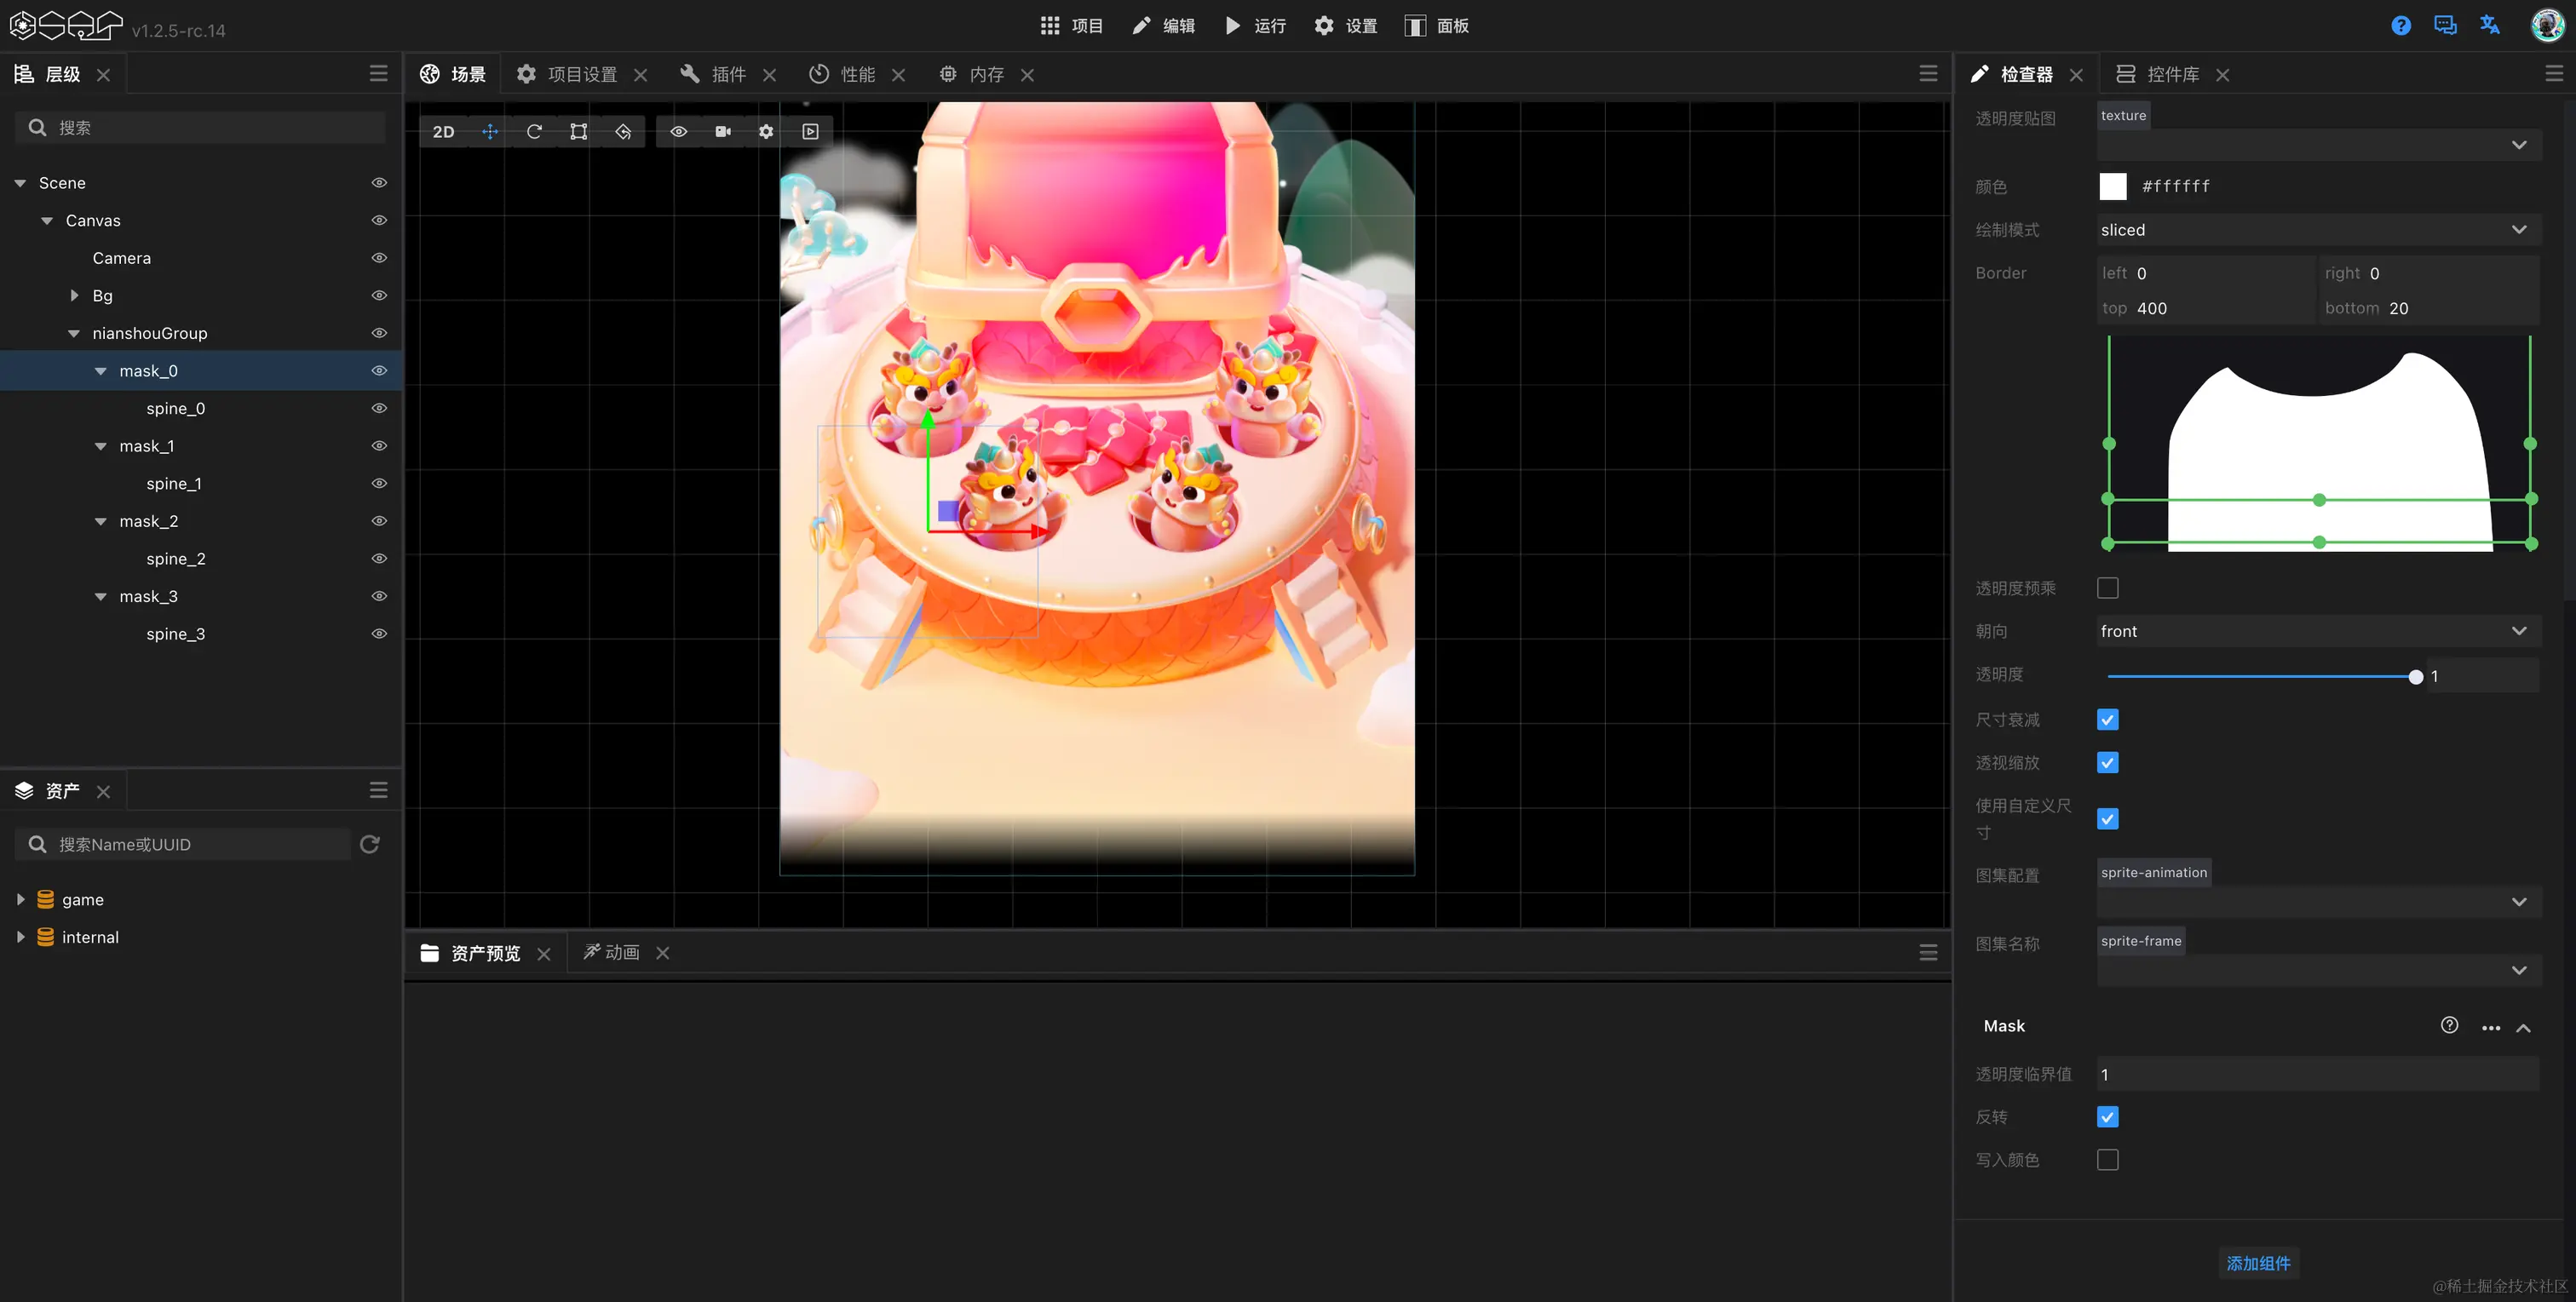This screenshot has width=2576, height=1302.
Task: Click the translate language icon
Action: click(2489, 26)
